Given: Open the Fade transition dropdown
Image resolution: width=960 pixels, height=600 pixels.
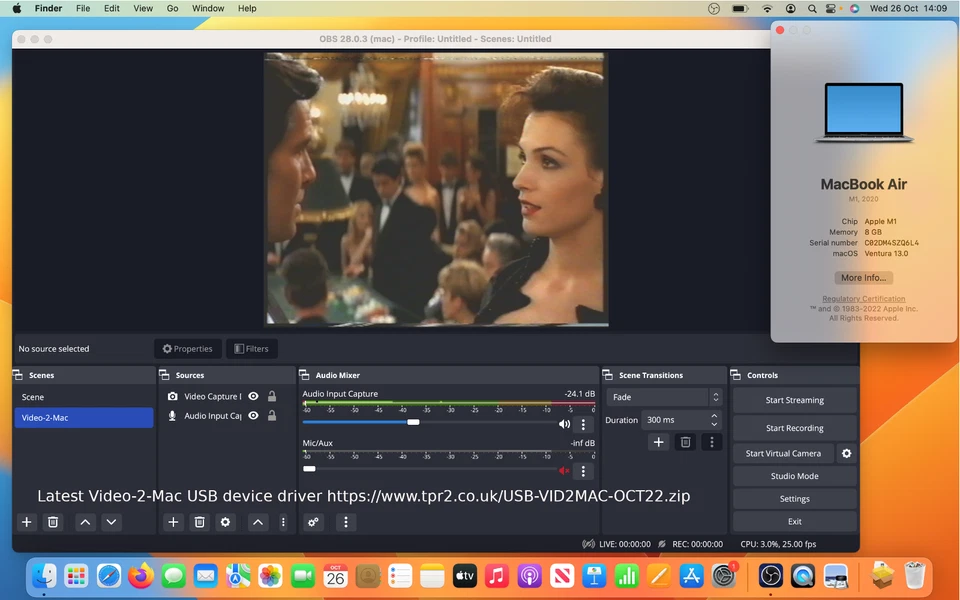Looking at the screenshot, I should tap(658, 397).
